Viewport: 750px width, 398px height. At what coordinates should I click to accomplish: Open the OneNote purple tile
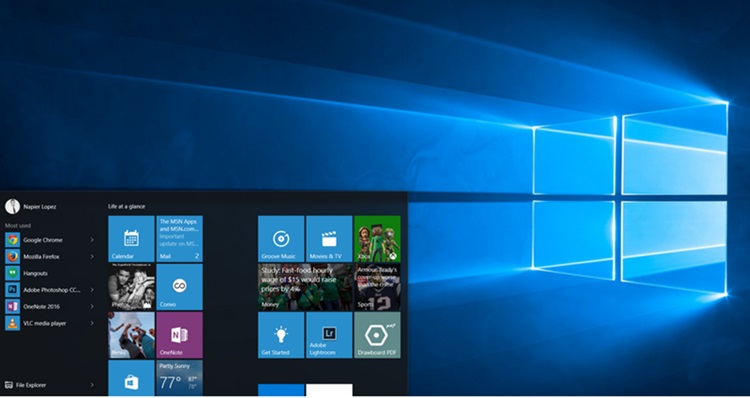click(179, 335)
